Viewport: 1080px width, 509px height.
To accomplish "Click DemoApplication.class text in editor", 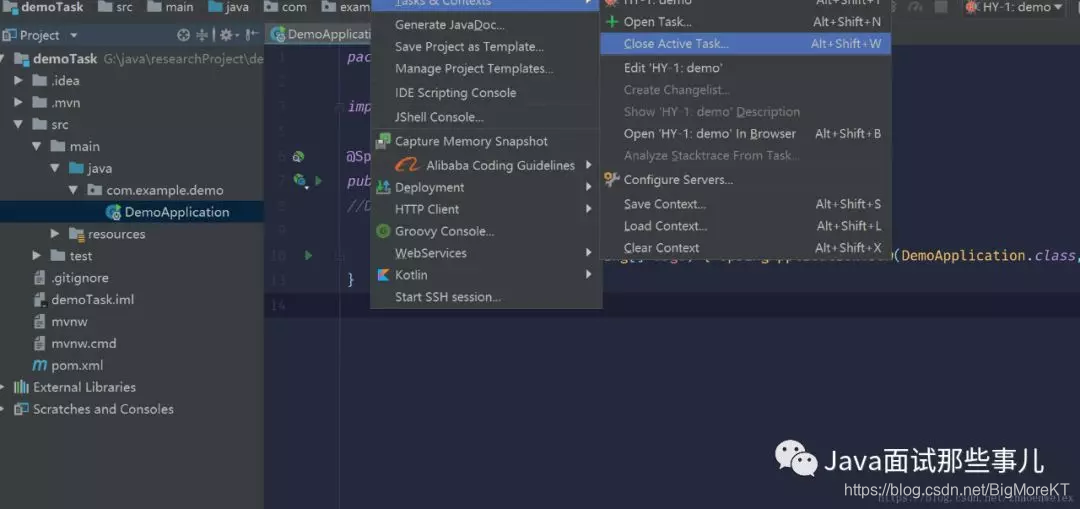I will tap(986, 256).
